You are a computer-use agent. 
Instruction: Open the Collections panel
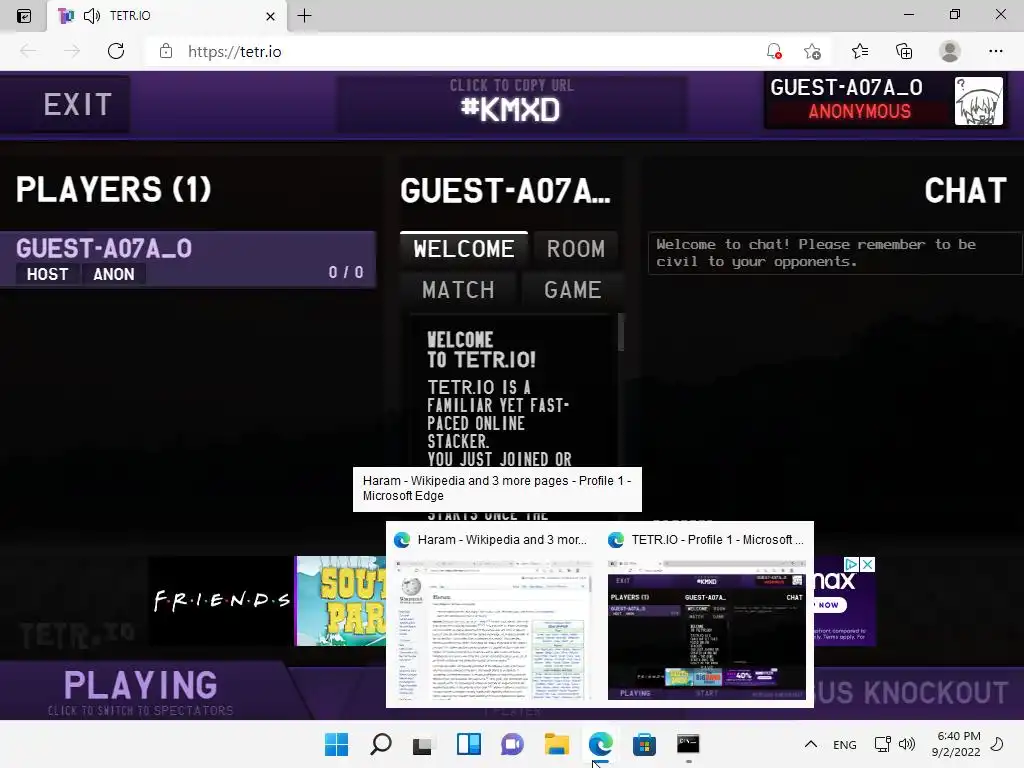click(x=904, y=52)
